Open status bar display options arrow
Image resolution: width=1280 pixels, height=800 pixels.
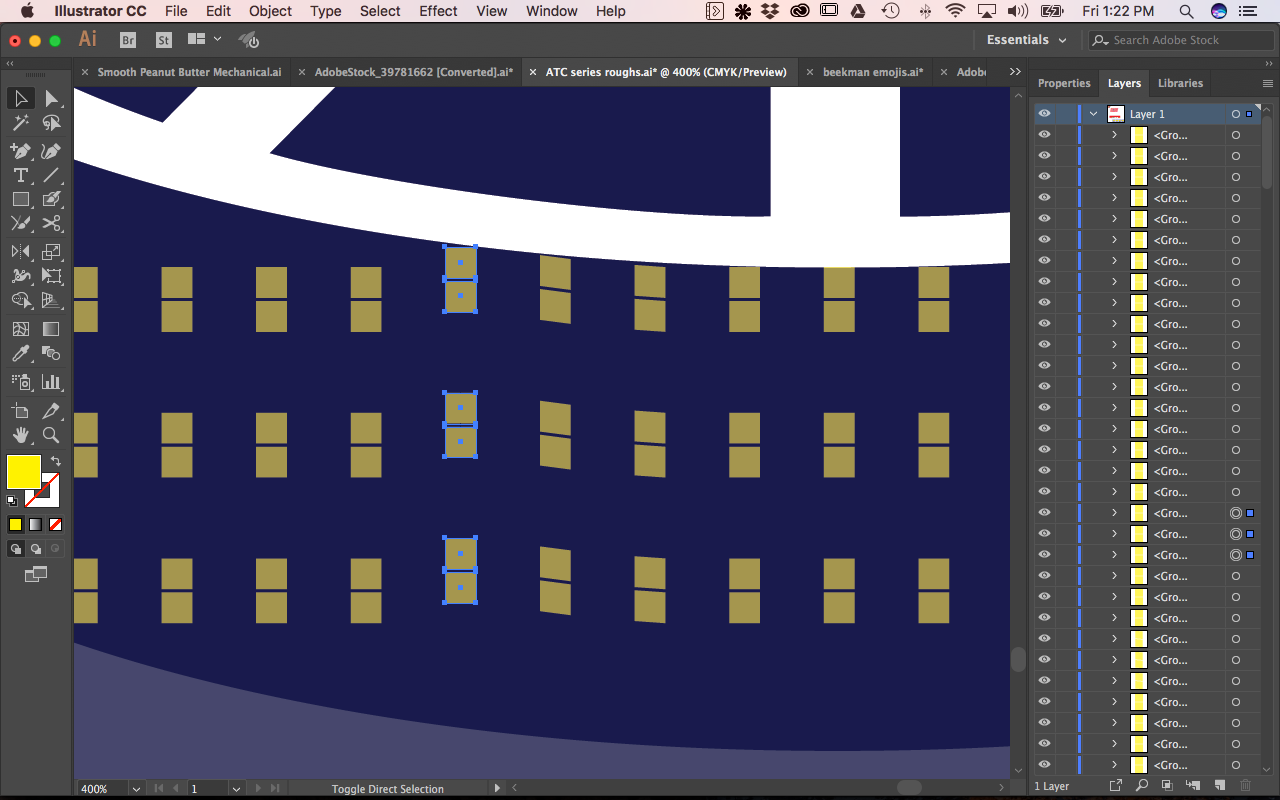[497, 789]
